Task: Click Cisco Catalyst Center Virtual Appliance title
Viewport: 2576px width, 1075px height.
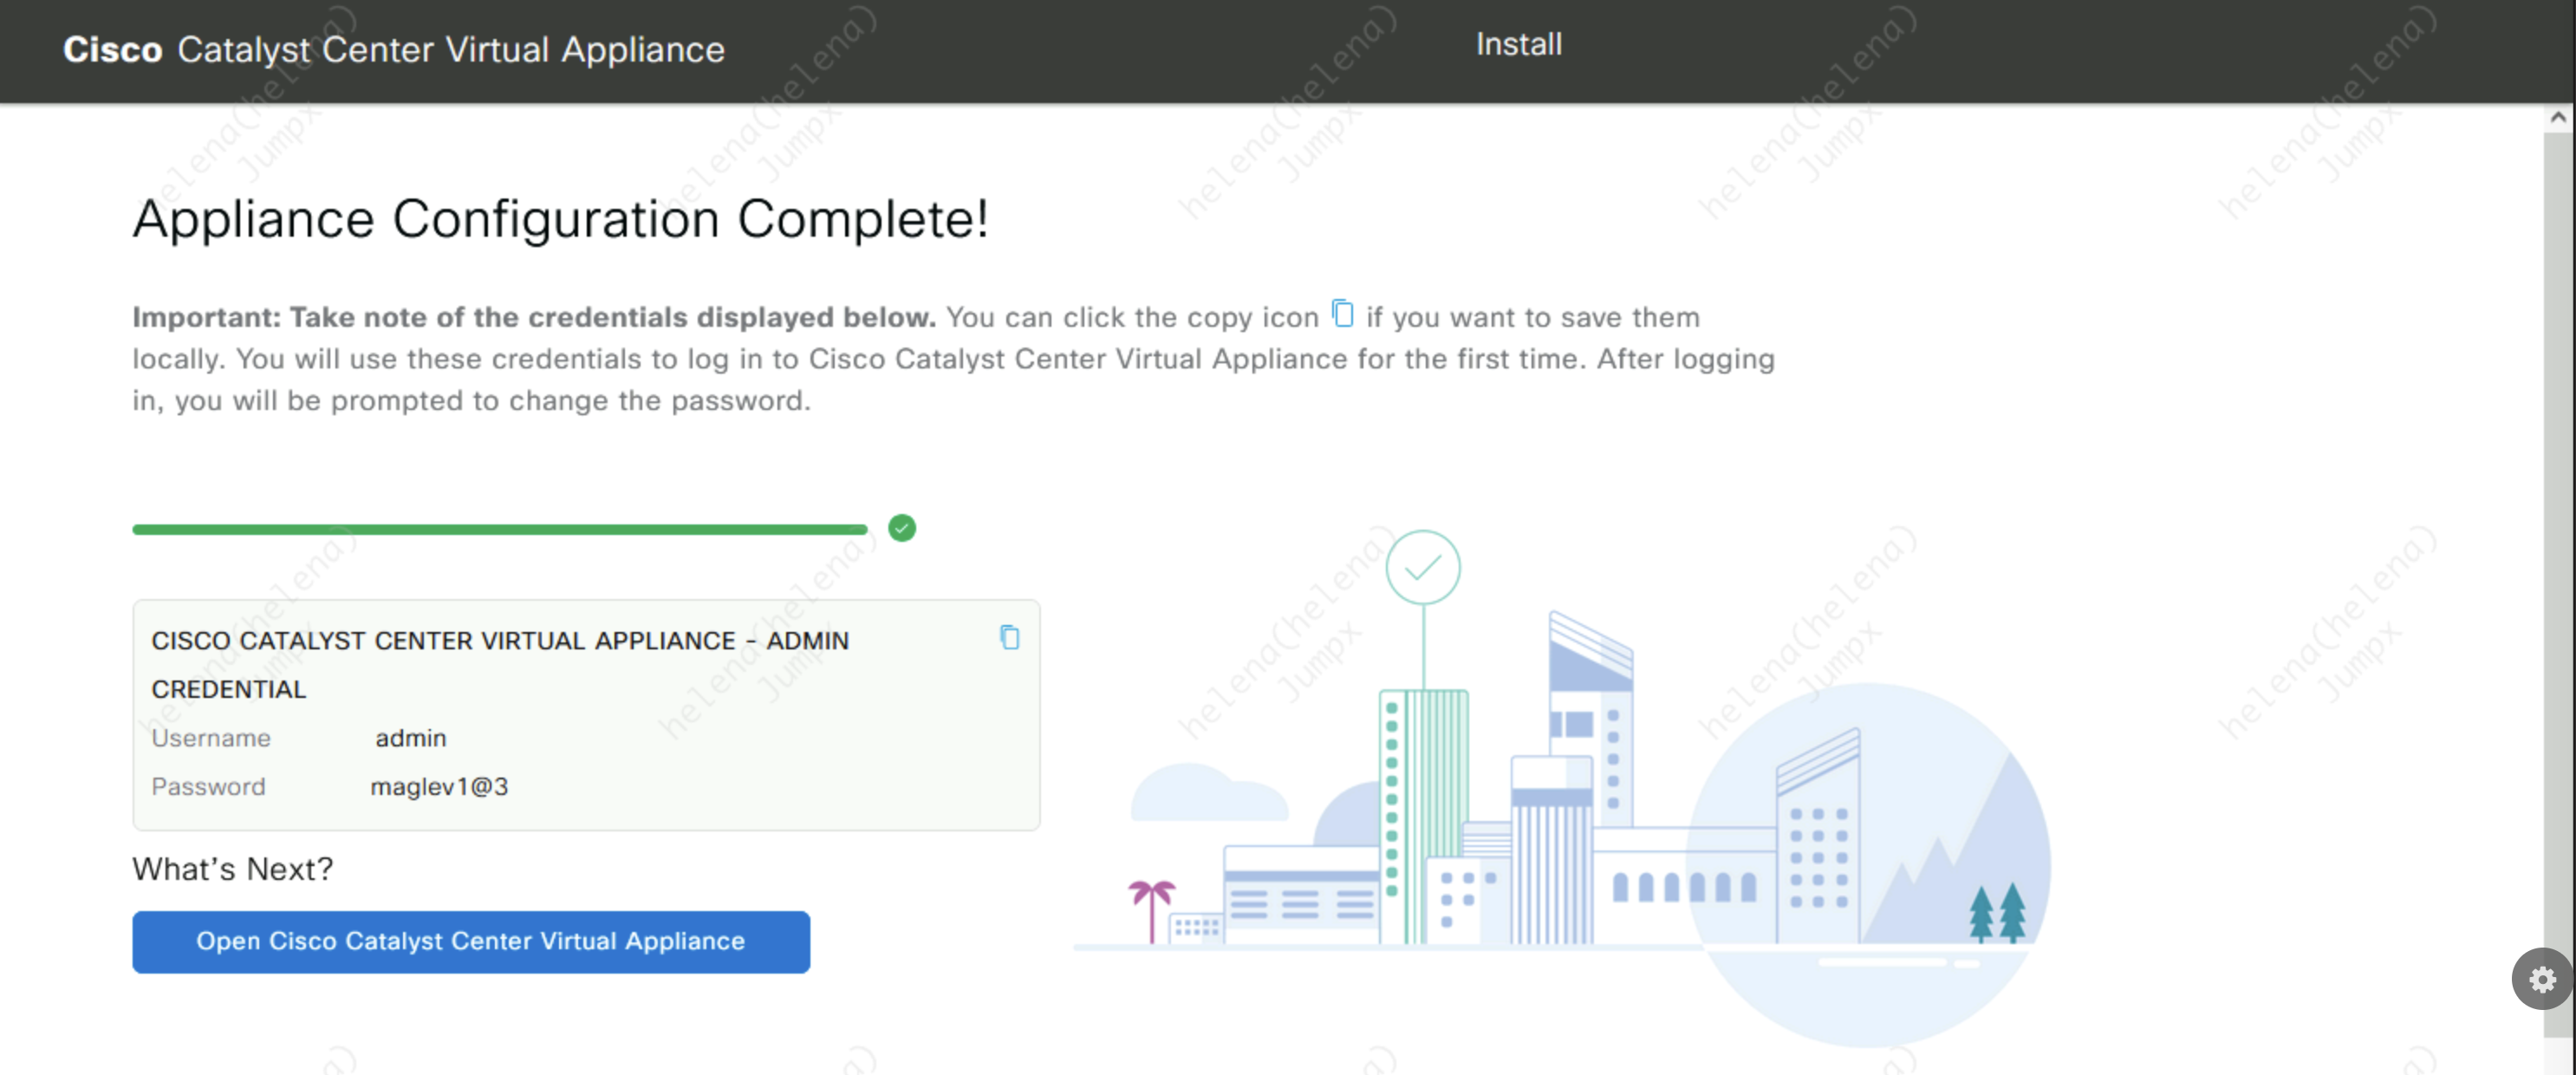Action: [x=394, y=50]
